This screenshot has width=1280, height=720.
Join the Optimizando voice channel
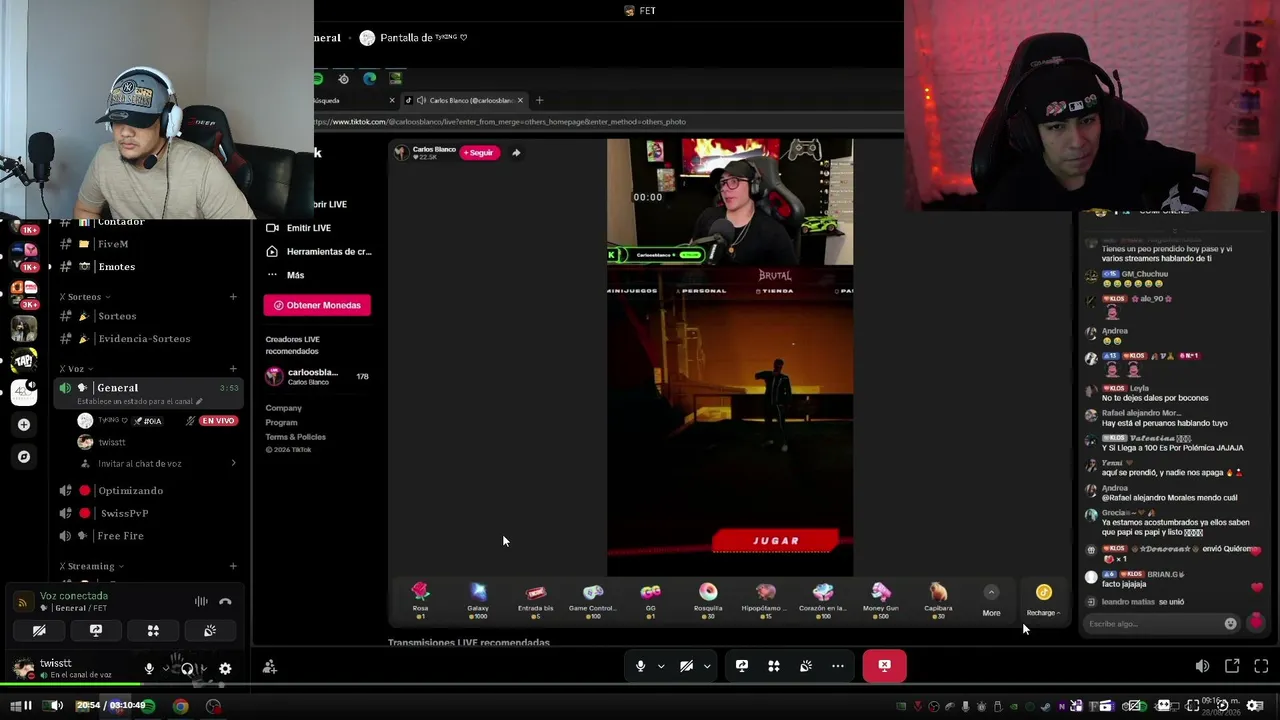[130, 491]
